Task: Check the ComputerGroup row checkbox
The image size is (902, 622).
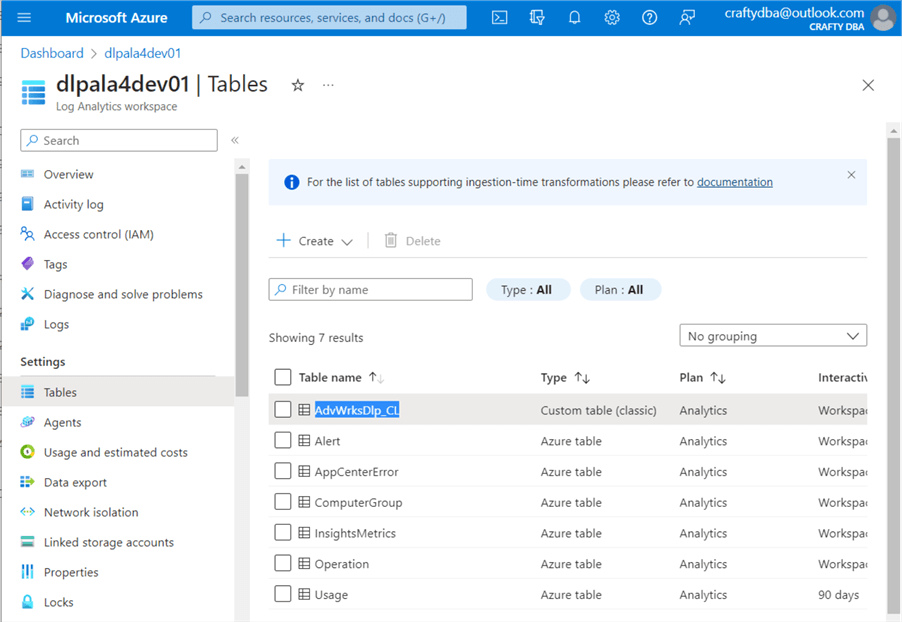Action: click(282, 502)
